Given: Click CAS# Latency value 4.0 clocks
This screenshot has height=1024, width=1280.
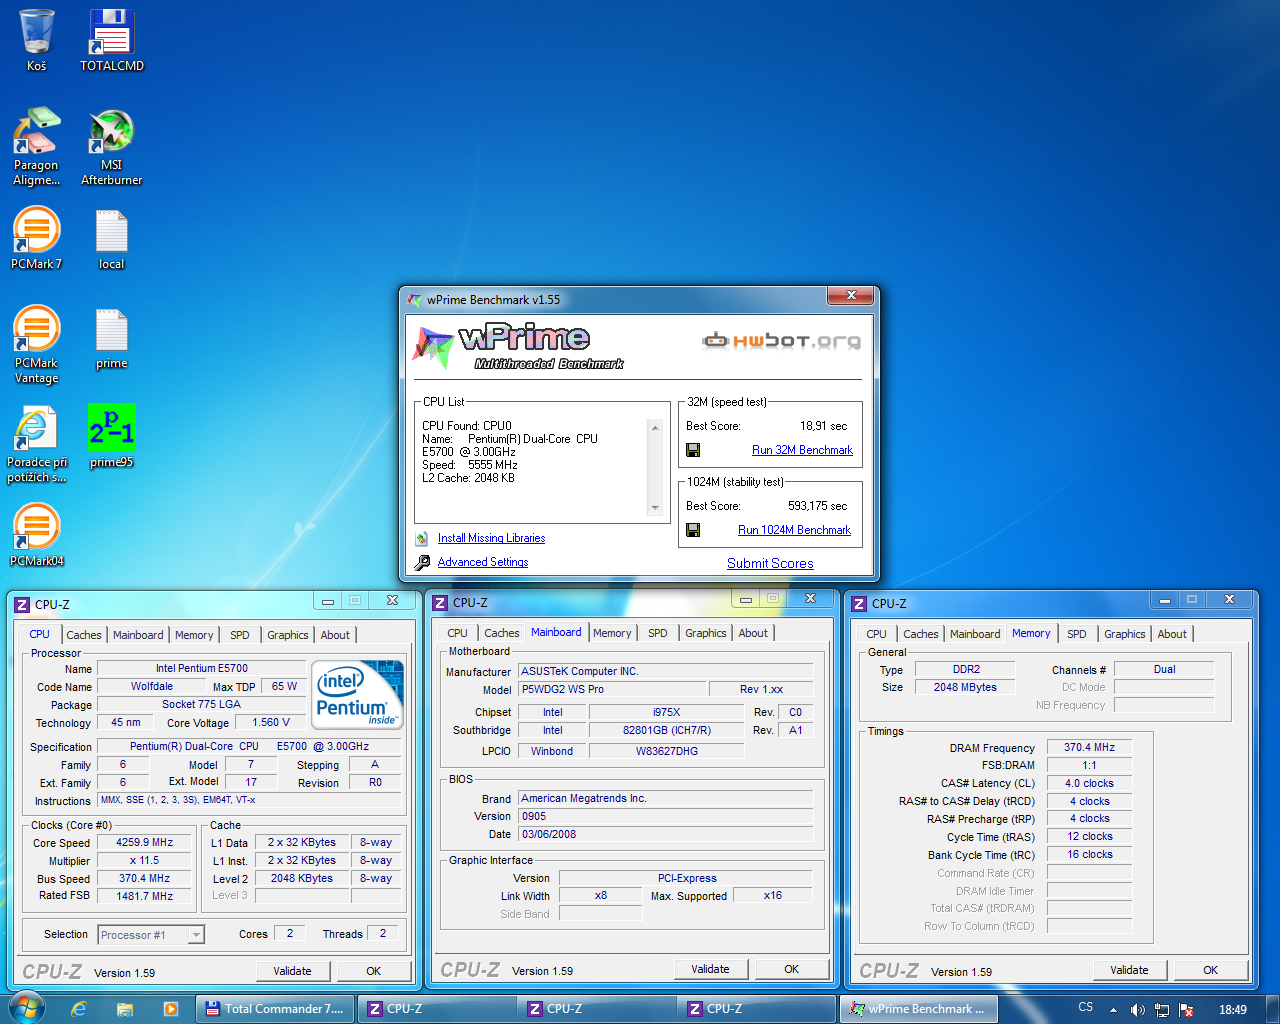Looking at the screenshot, I should pyautogui.click(x=1089, y=783).
